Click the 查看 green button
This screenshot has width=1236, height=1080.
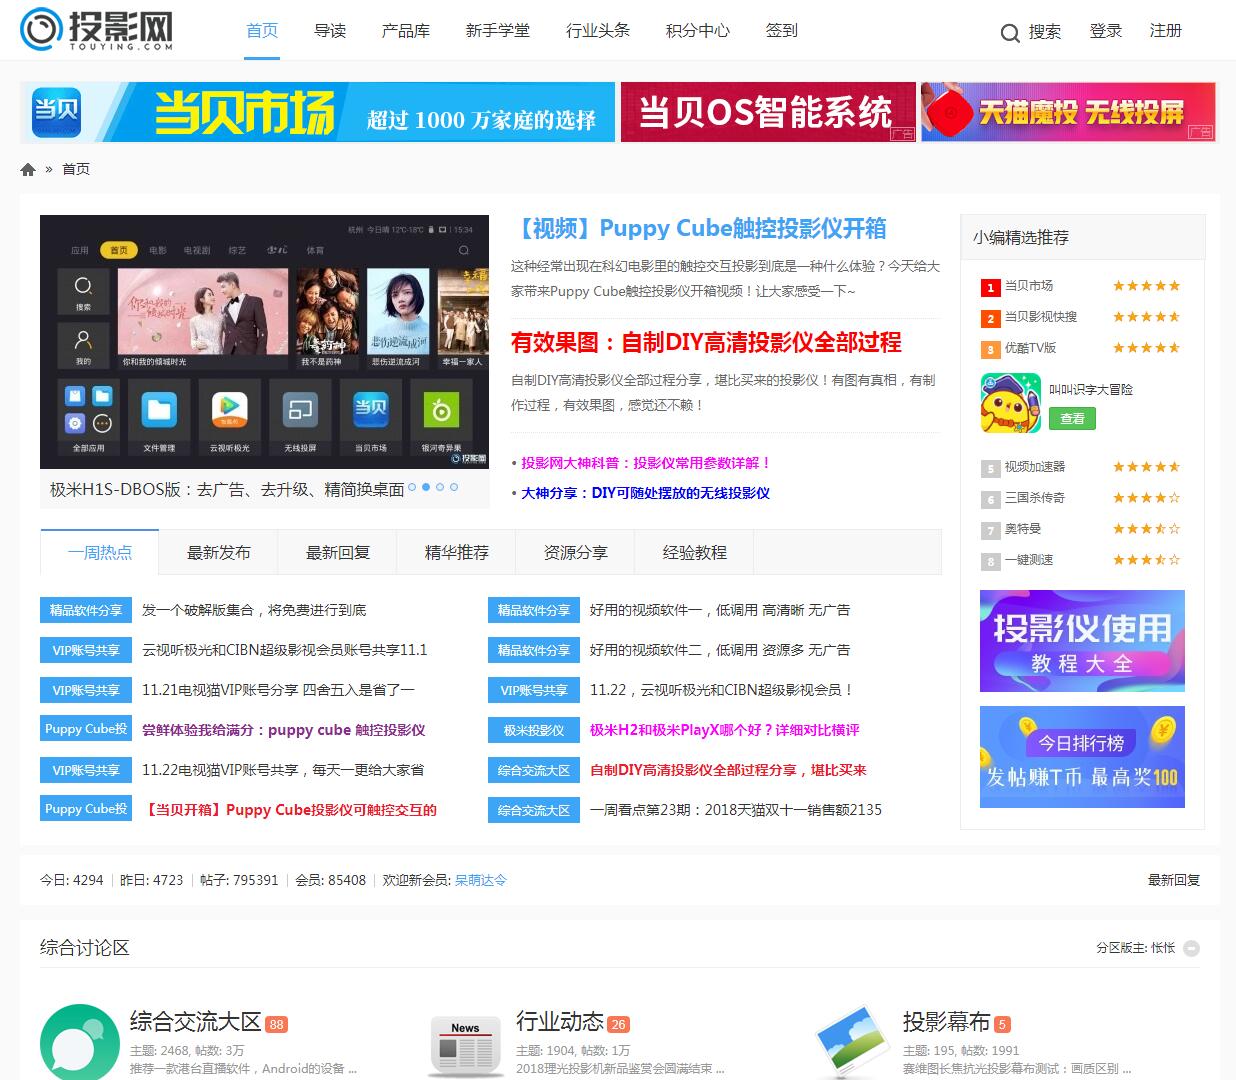(x=1072, y=418)
